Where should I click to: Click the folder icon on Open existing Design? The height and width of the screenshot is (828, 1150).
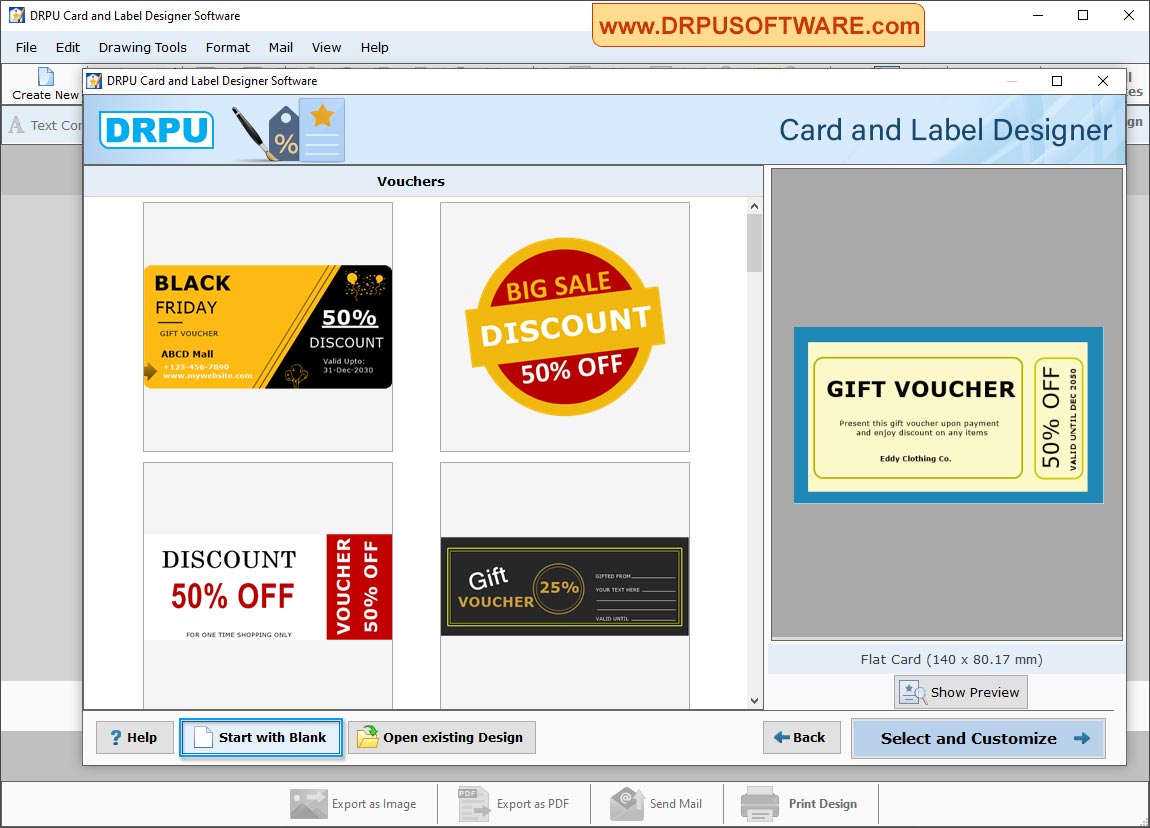pos(368,737)
